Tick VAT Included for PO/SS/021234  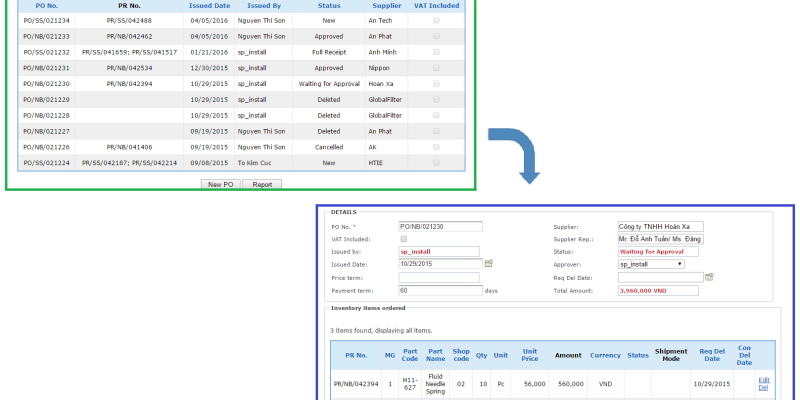[x=436, y=20]
